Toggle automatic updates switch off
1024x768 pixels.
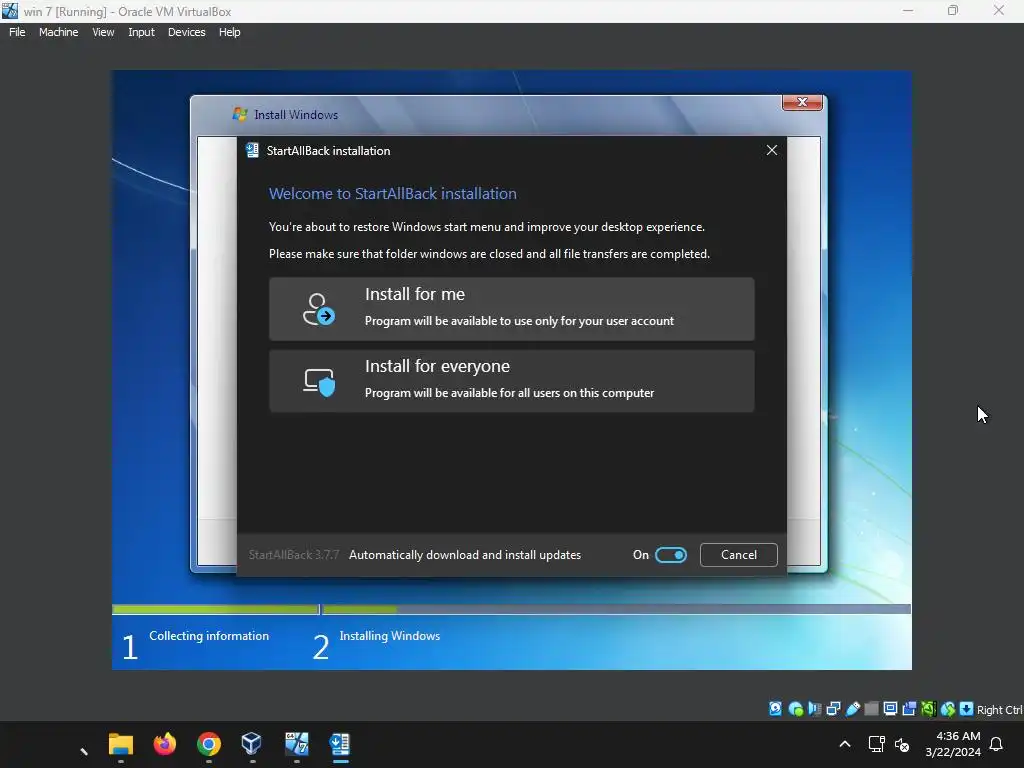[x=671, y=554]
